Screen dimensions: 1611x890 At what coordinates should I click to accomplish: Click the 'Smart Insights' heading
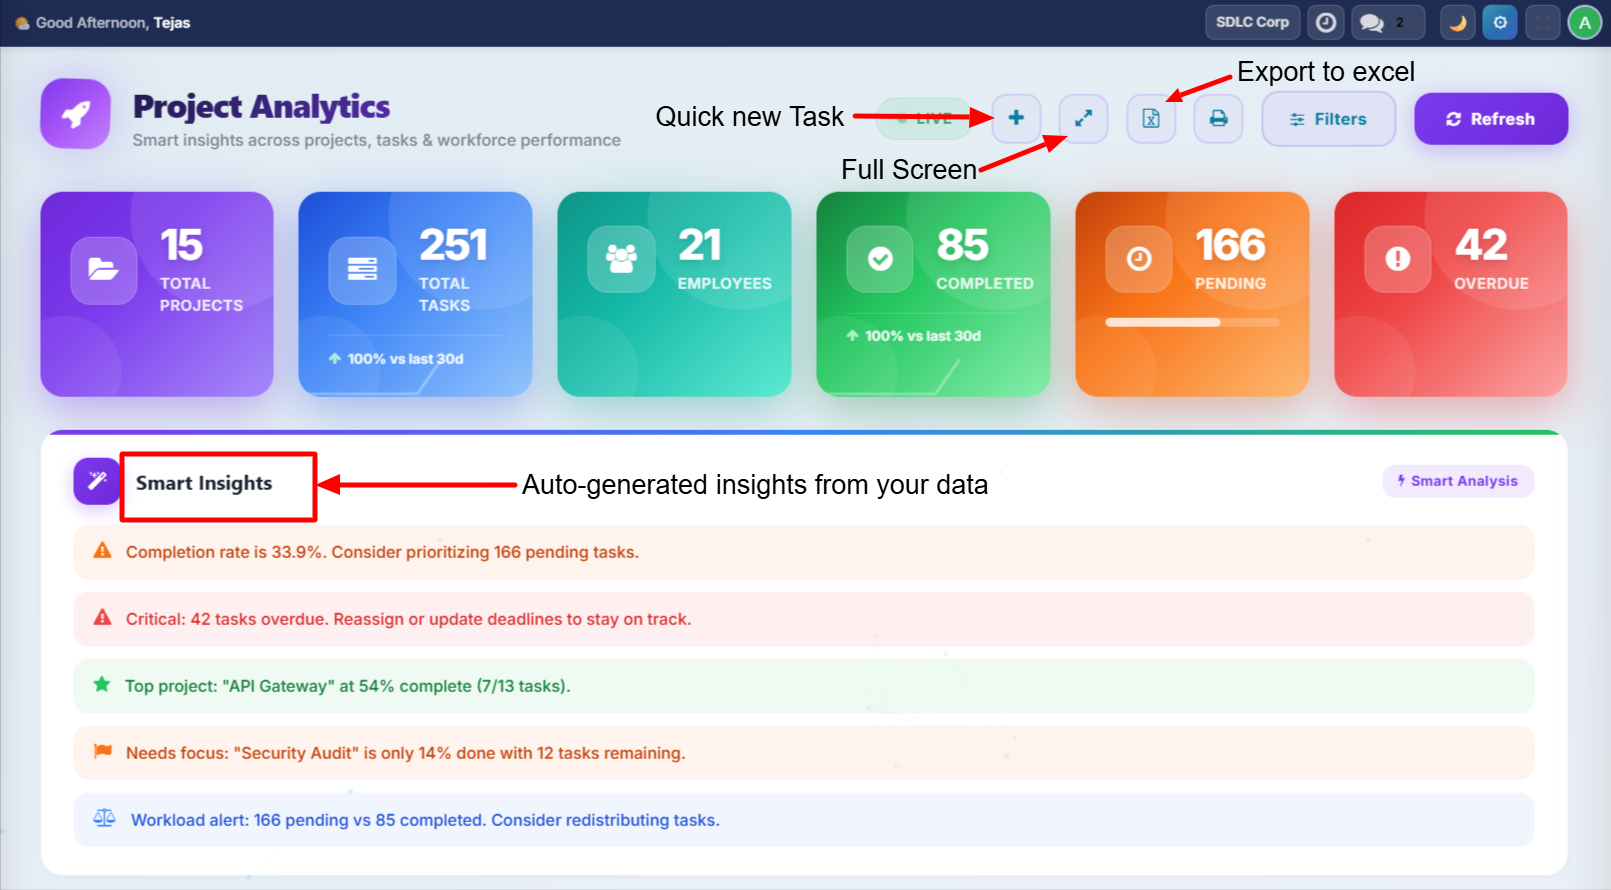click(204, 483)
